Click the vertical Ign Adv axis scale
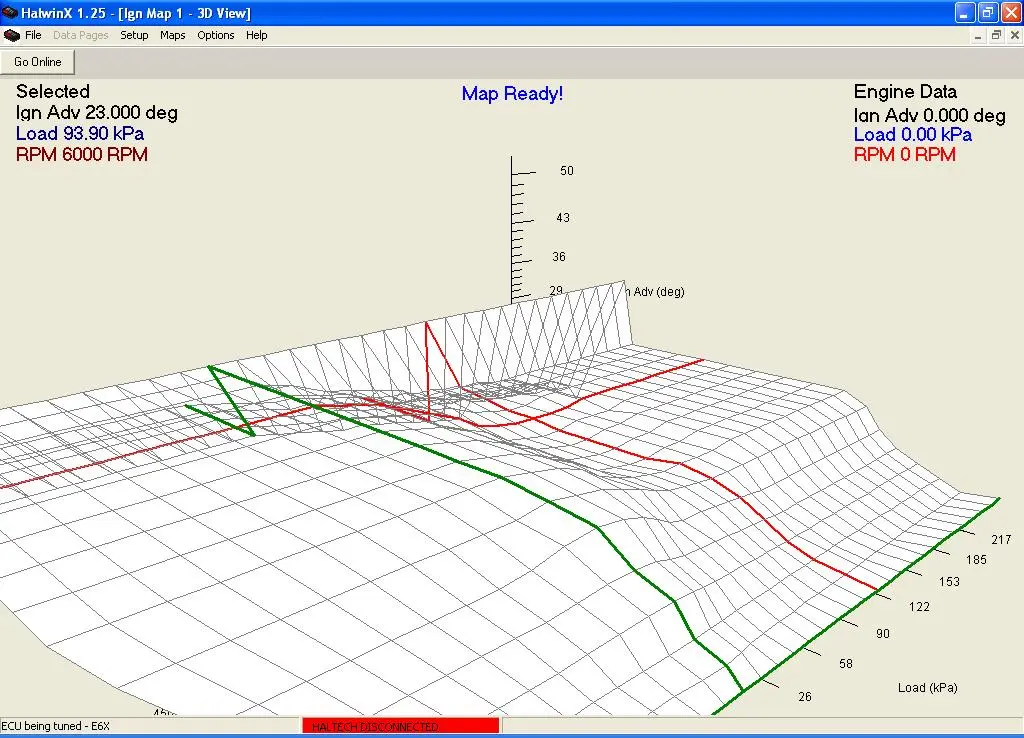 pos(513,230)
